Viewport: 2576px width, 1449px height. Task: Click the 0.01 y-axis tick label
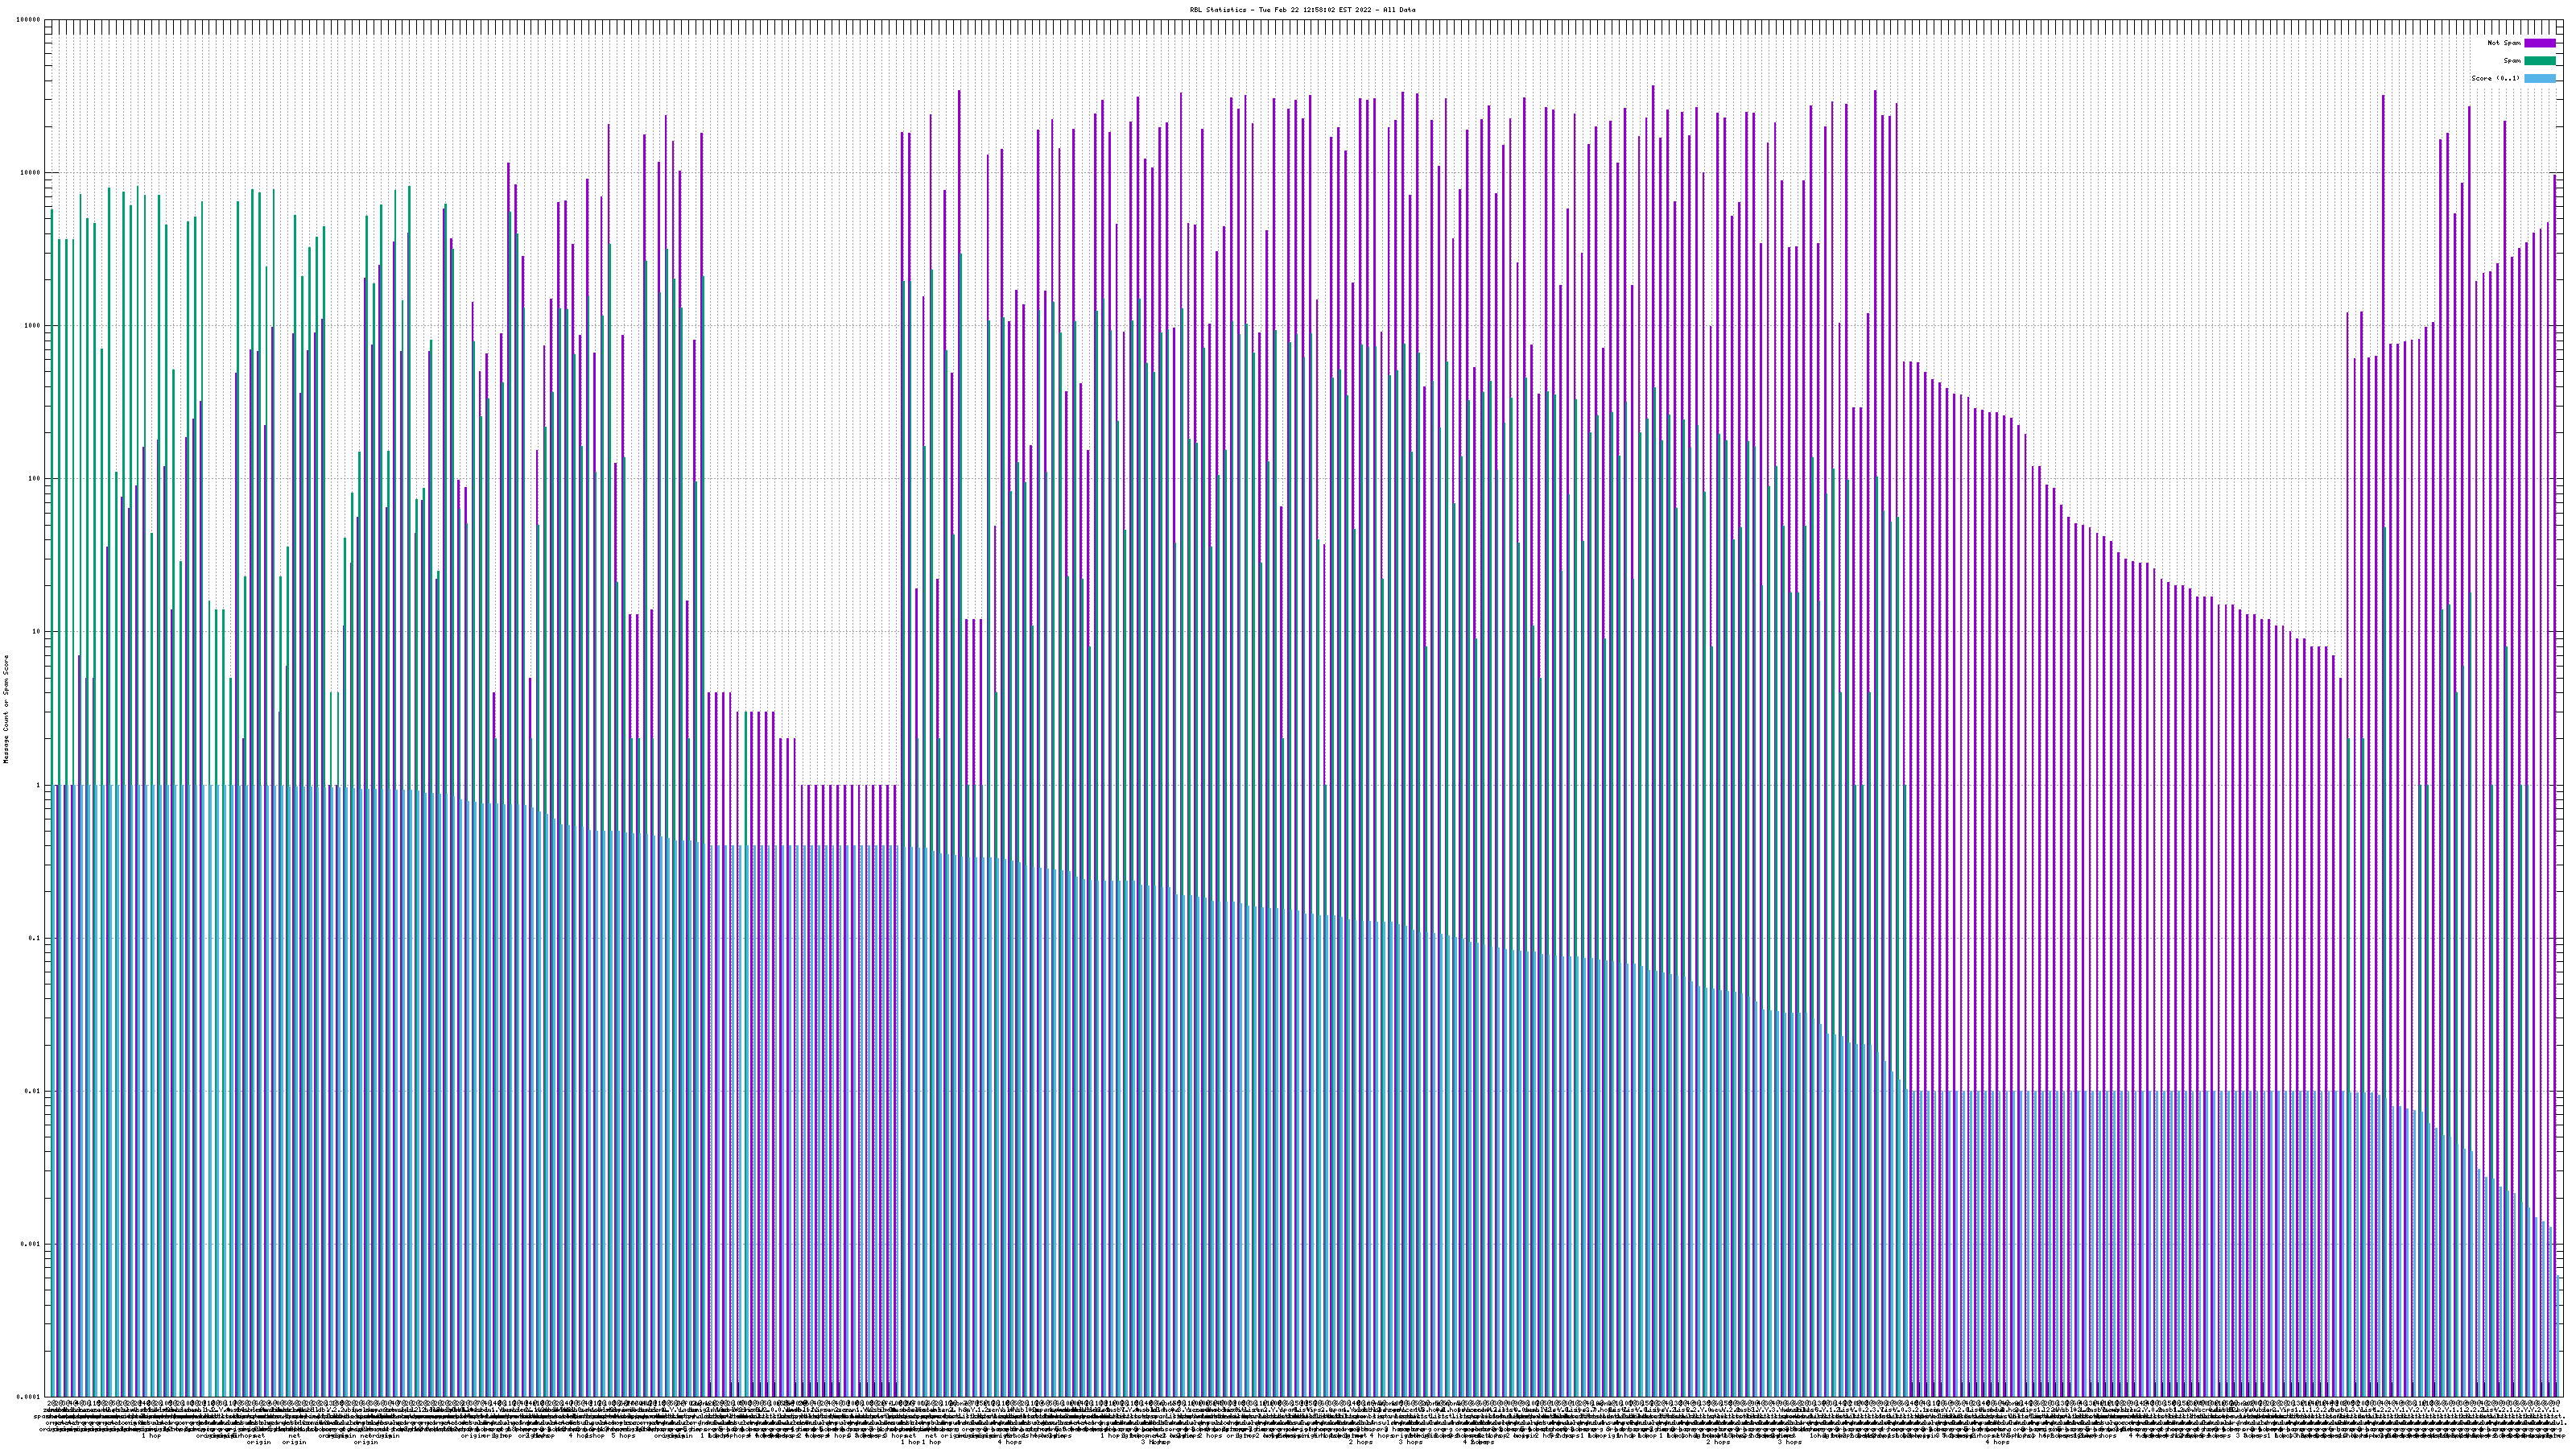pyautogui.click(x=33, y=1091)
